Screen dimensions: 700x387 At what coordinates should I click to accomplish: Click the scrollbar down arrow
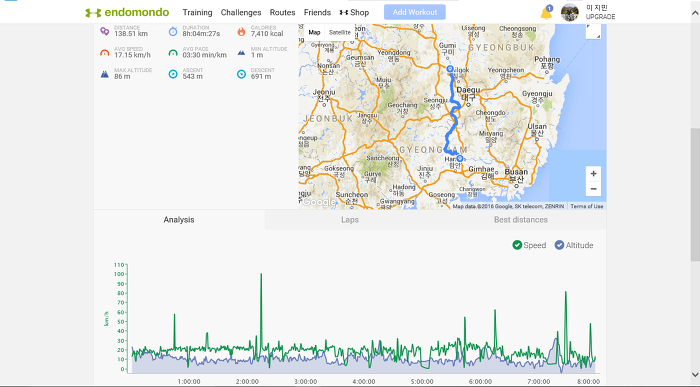click(695, 374)
